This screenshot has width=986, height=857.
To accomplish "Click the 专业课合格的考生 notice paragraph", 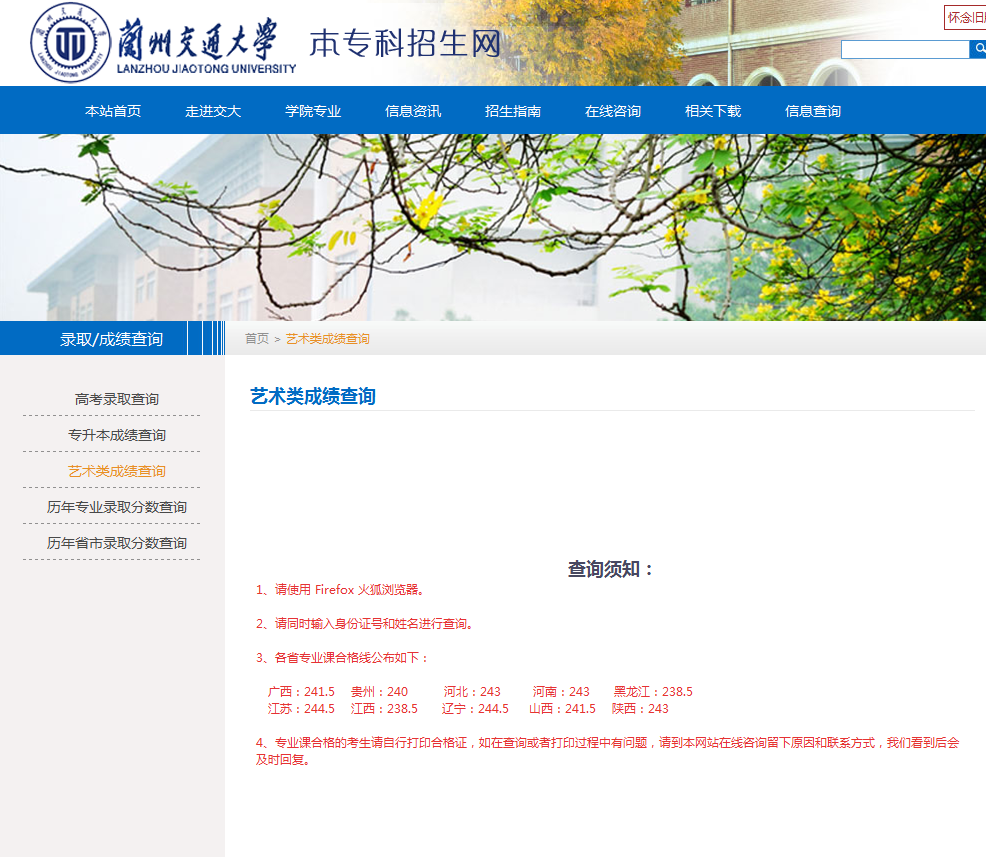I will click(607, 751).
